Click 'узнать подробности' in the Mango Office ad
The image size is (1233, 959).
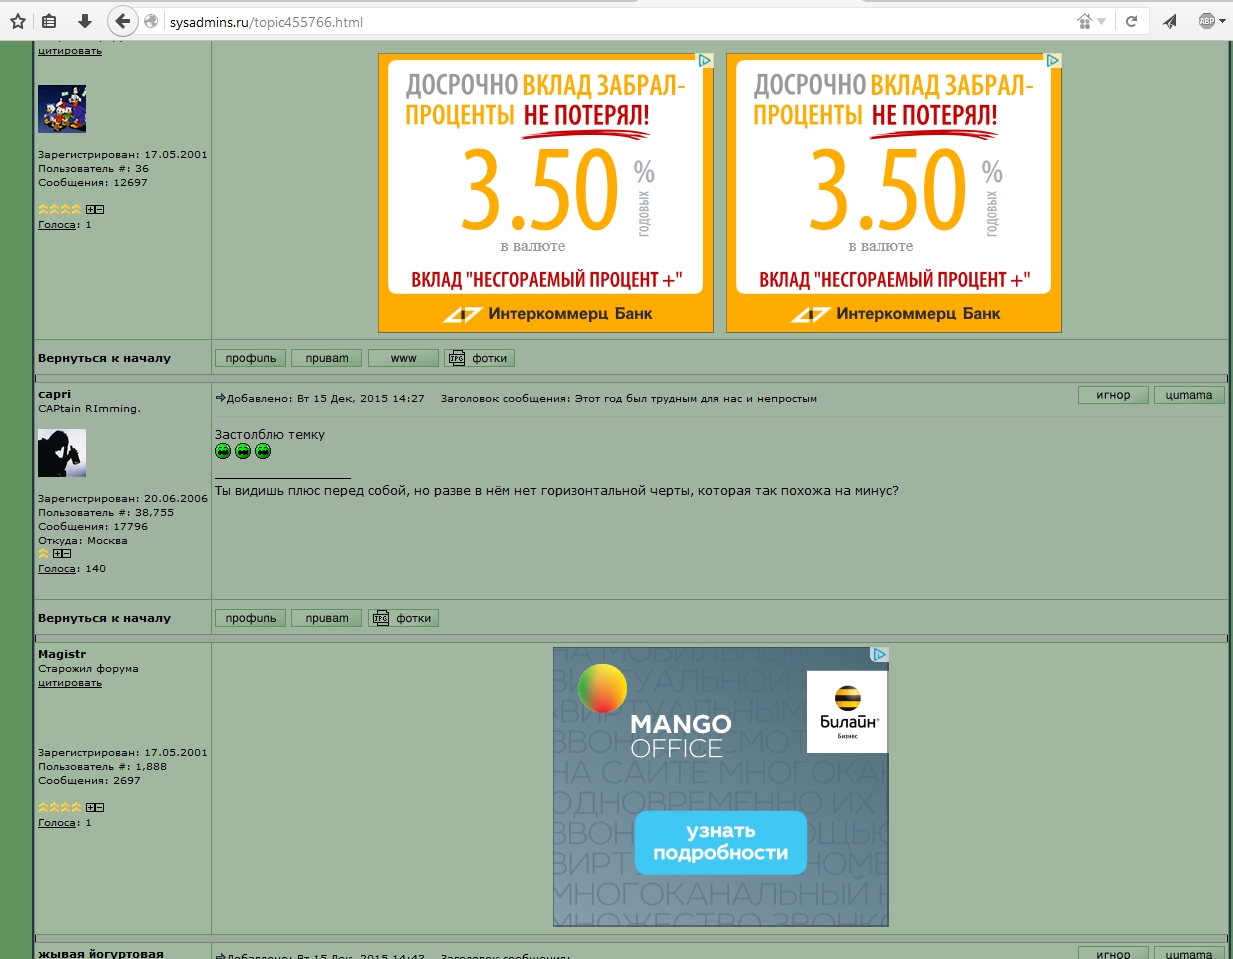[x=720, y=842]
